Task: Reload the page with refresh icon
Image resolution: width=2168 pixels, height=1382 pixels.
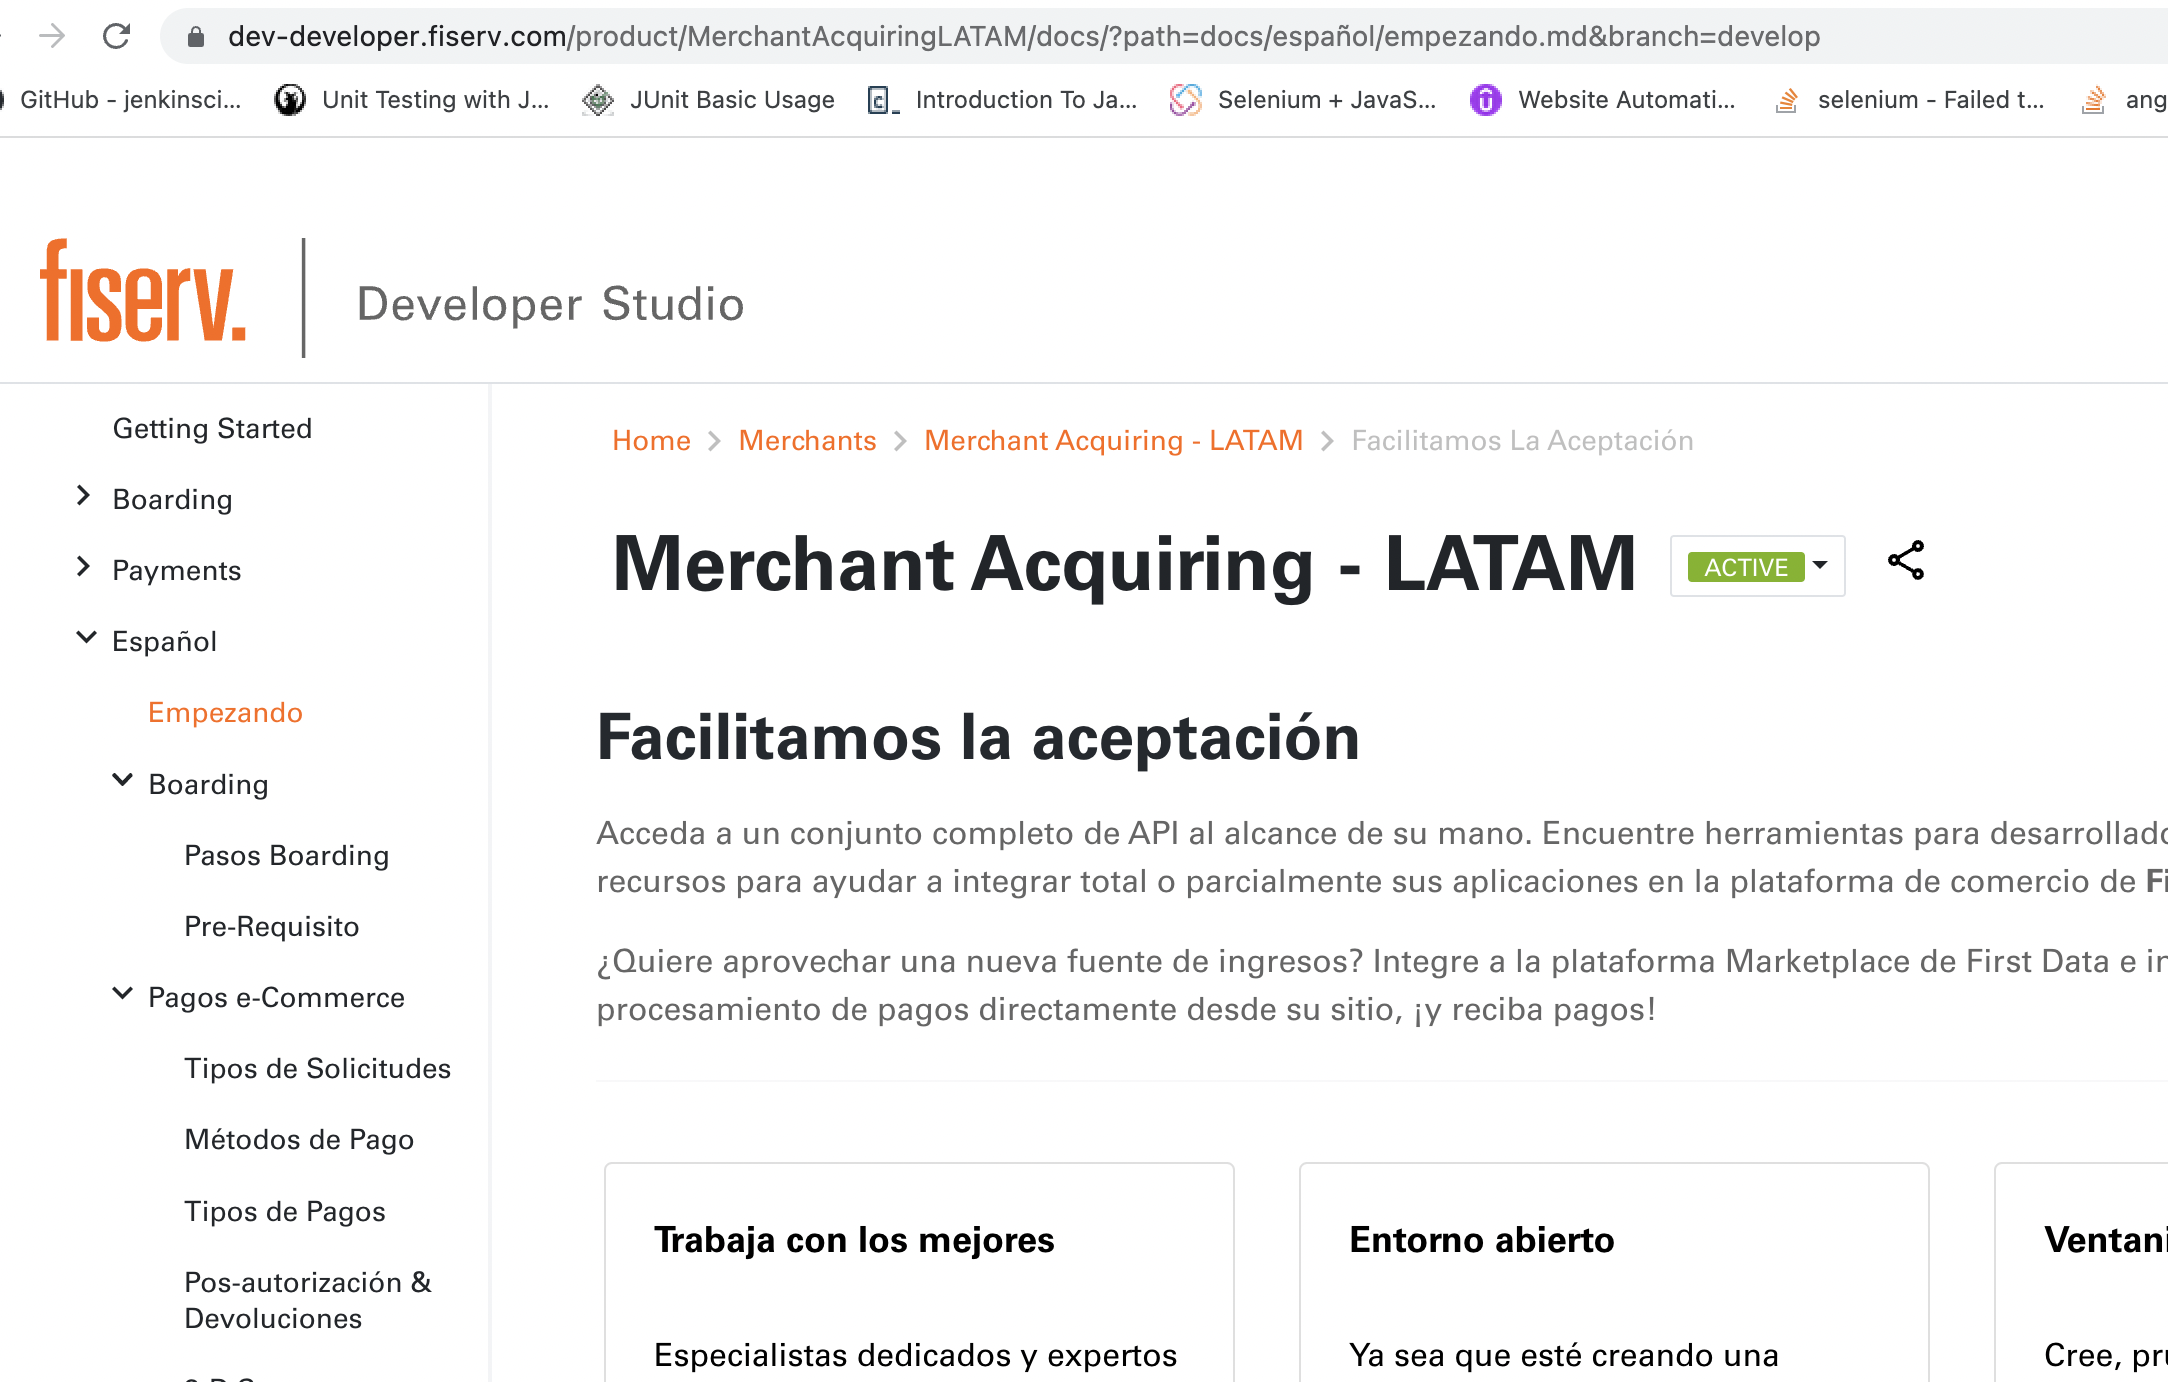Action: [117, 37]
